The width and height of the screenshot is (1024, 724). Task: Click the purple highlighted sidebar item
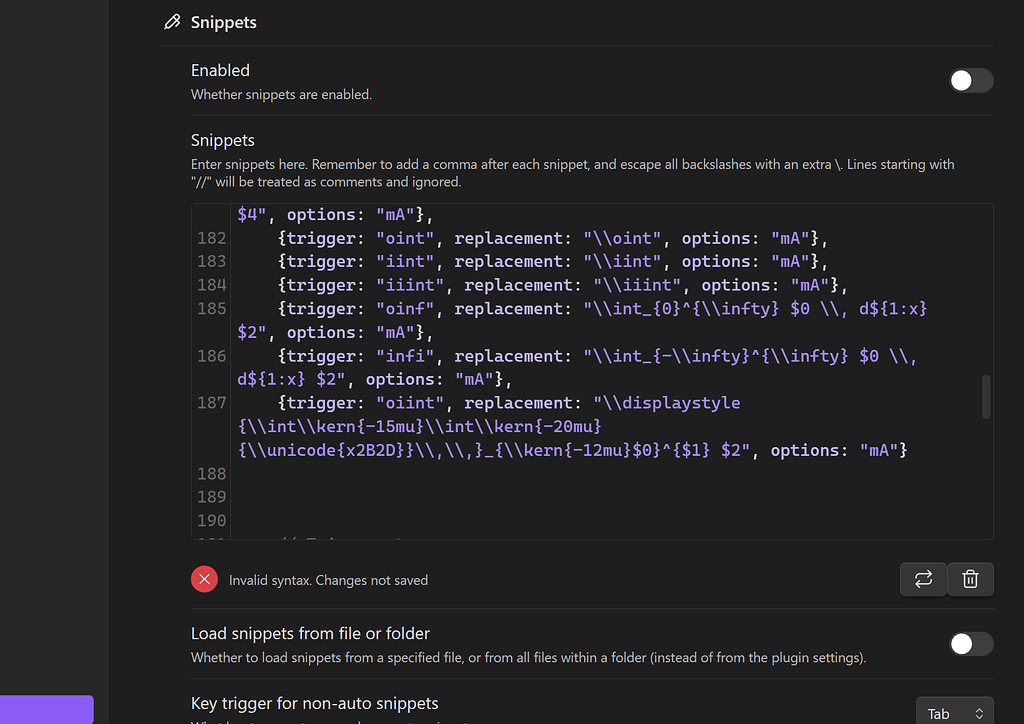pyautogui.click(x=46, y=709)
